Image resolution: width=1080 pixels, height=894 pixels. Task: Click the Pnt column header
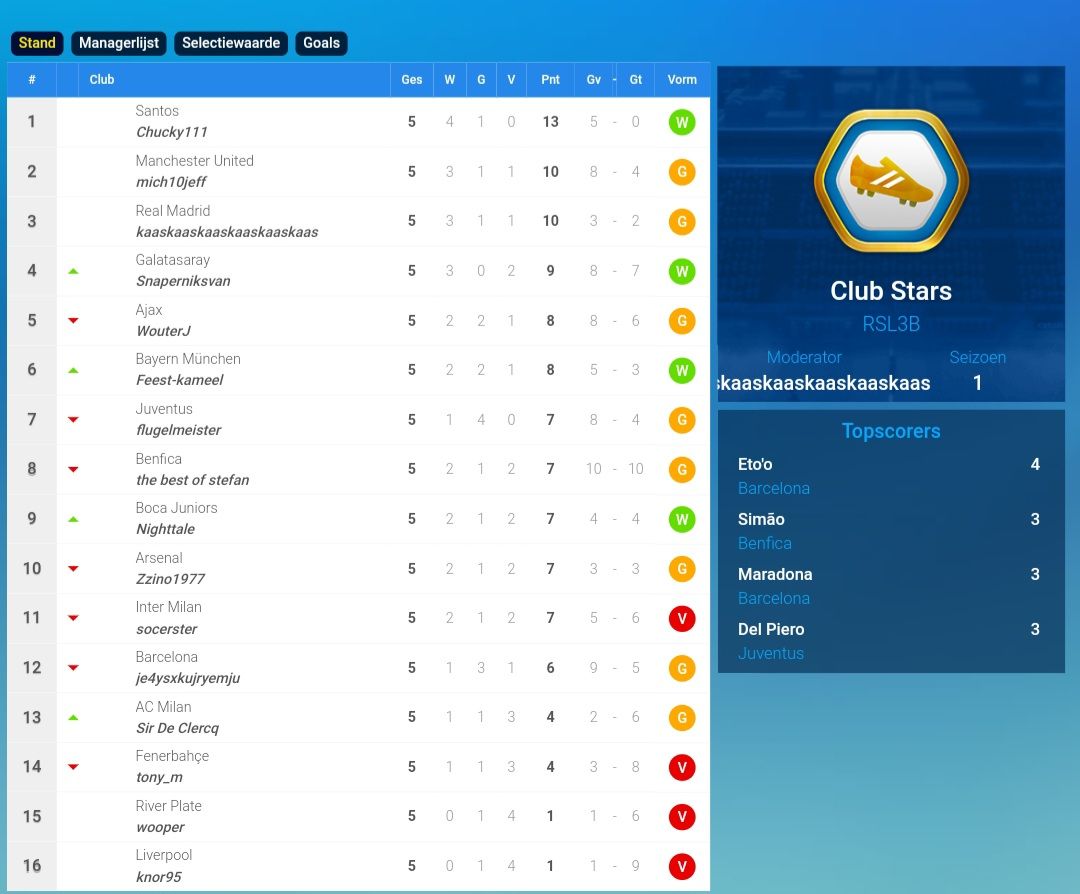point(550,80)
